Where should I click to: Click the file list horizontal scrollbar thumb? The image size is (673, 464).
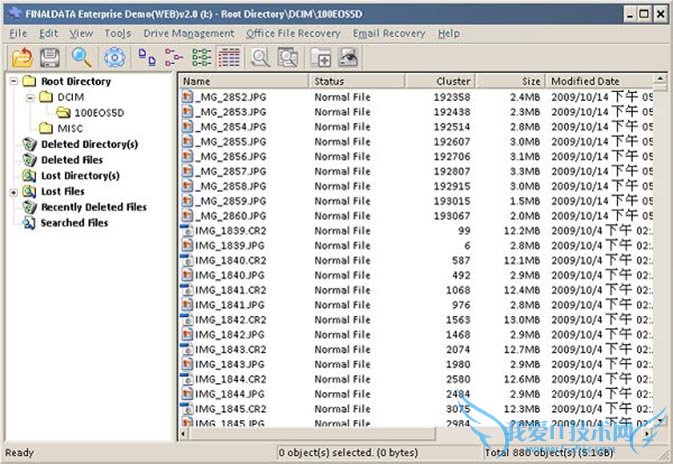pyautogui.click(x=312, y=434)
